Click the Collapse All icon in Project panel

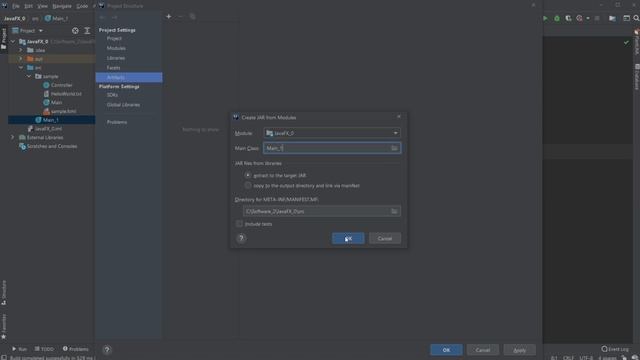tap(87, 31)
